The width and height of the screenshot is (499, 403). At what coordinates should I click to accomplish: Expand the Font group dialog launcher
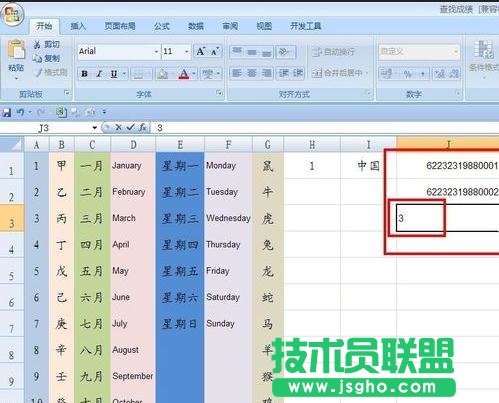(219, 93)
